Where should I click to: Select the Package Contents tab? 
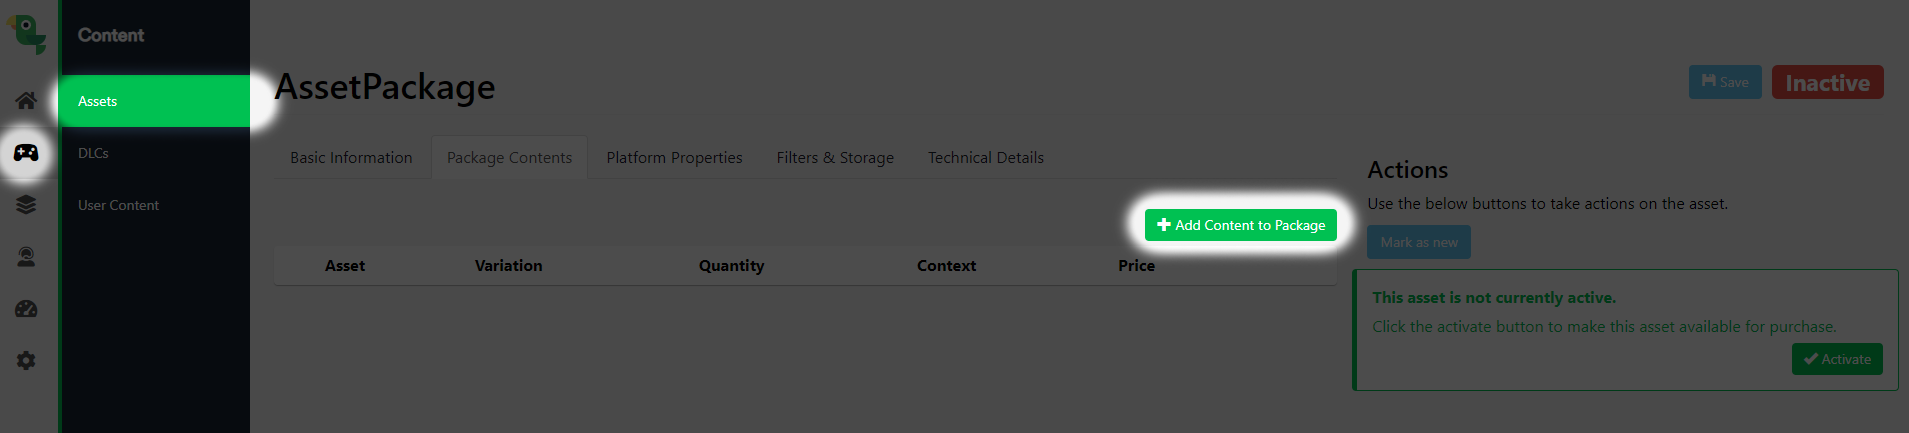coord(509,158)
